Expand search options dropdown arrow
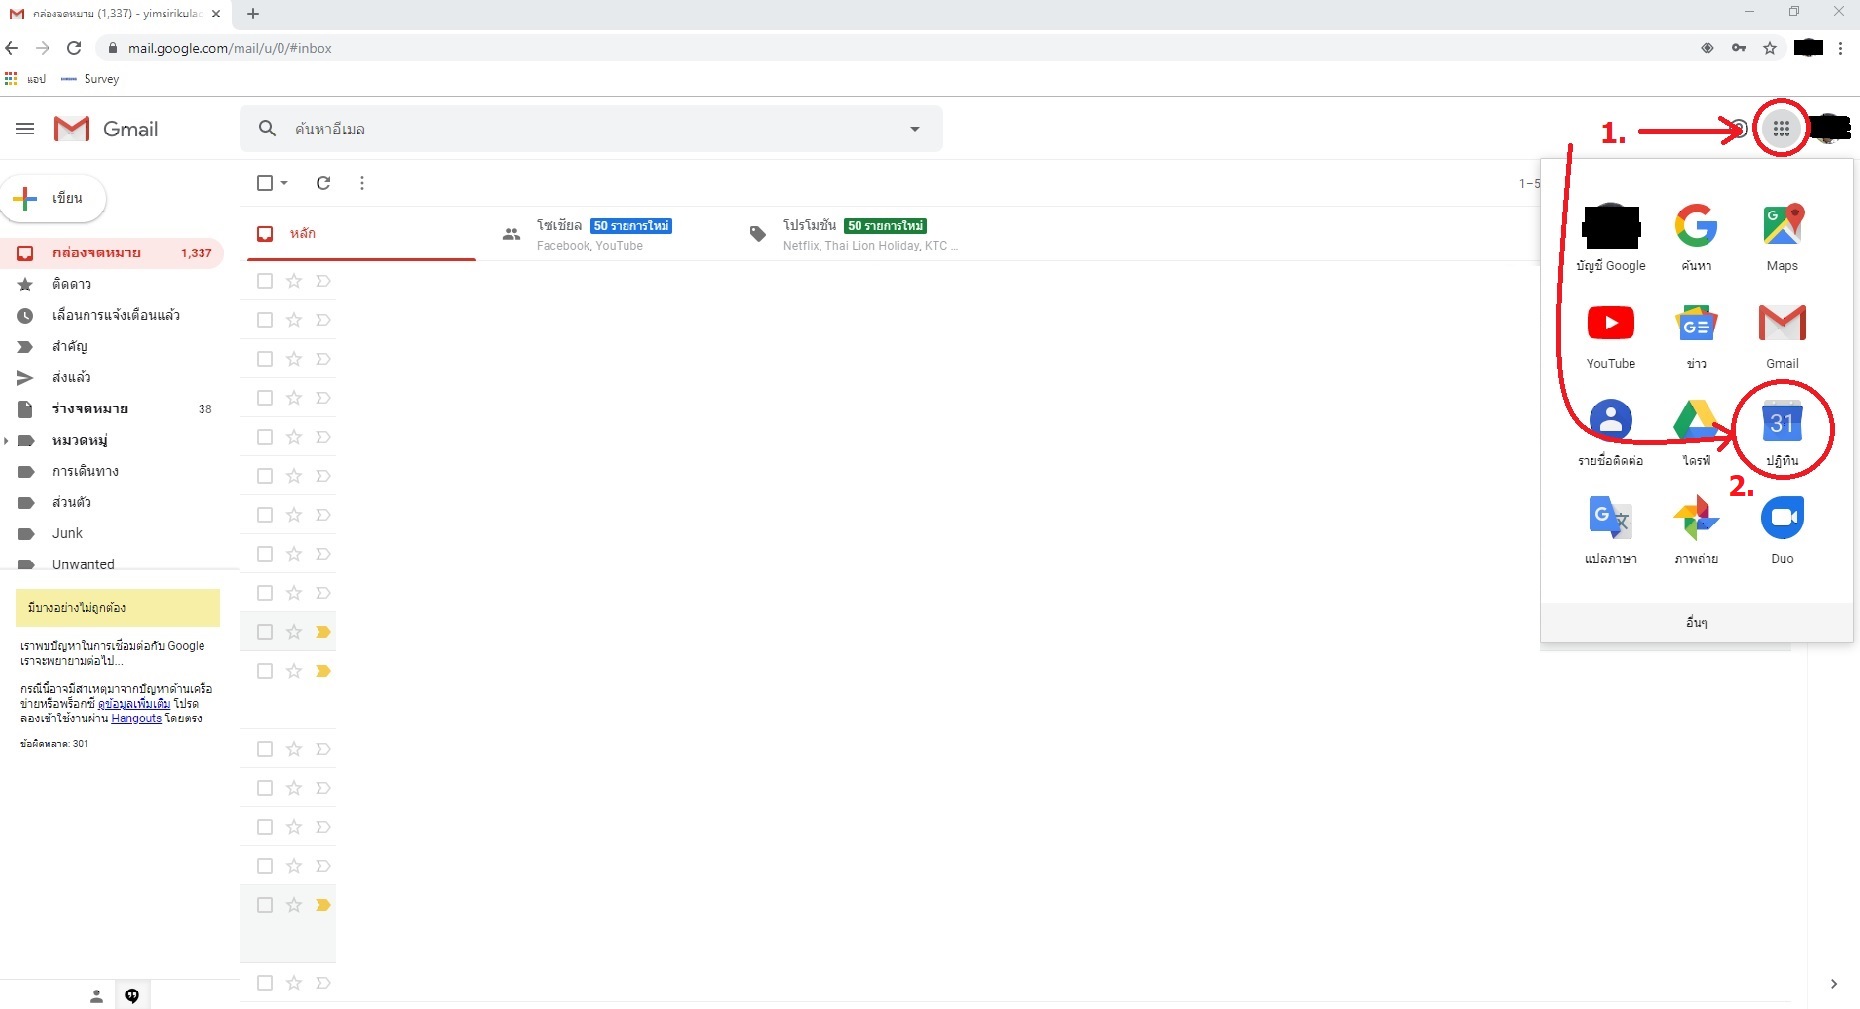 point(914,129)
